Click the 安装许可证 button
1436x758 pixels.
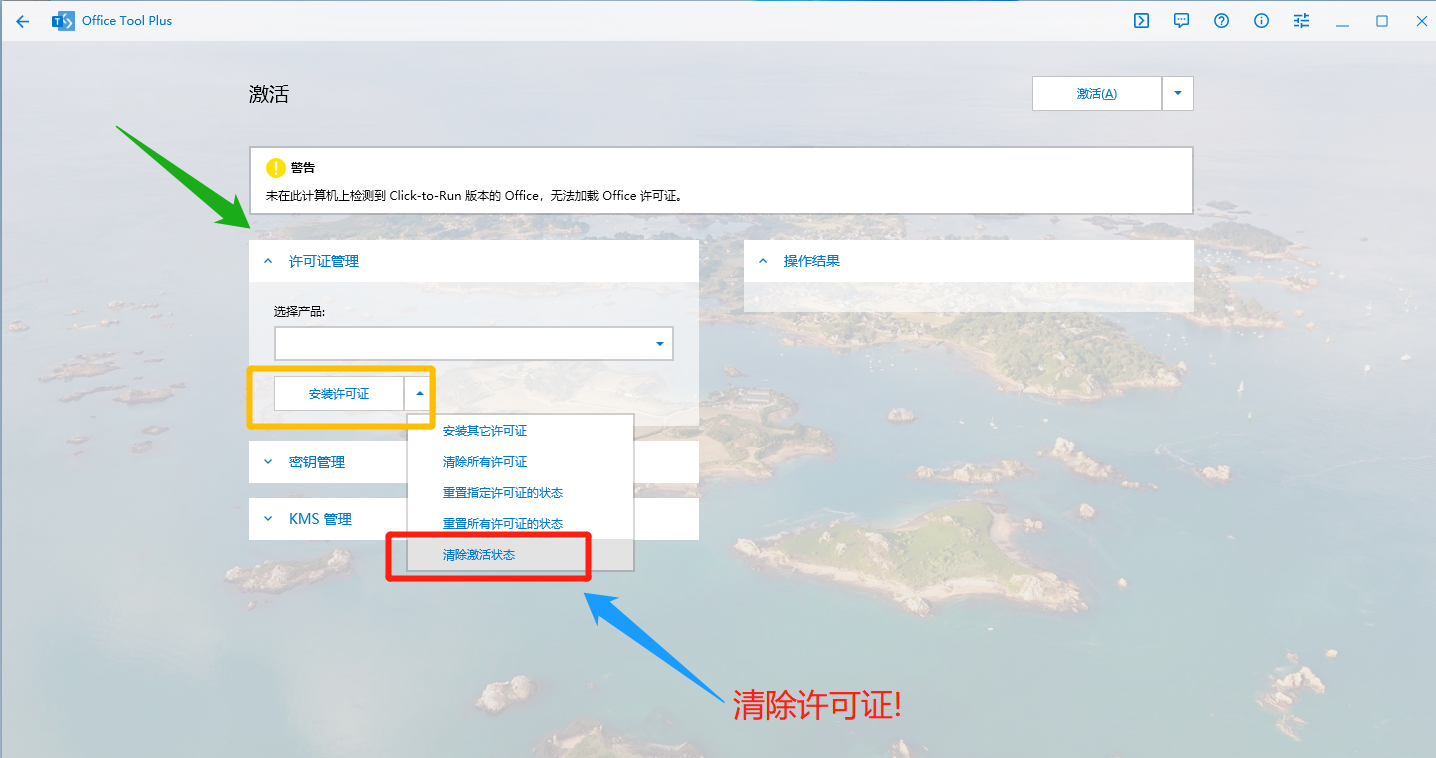[x=339, y=394]
